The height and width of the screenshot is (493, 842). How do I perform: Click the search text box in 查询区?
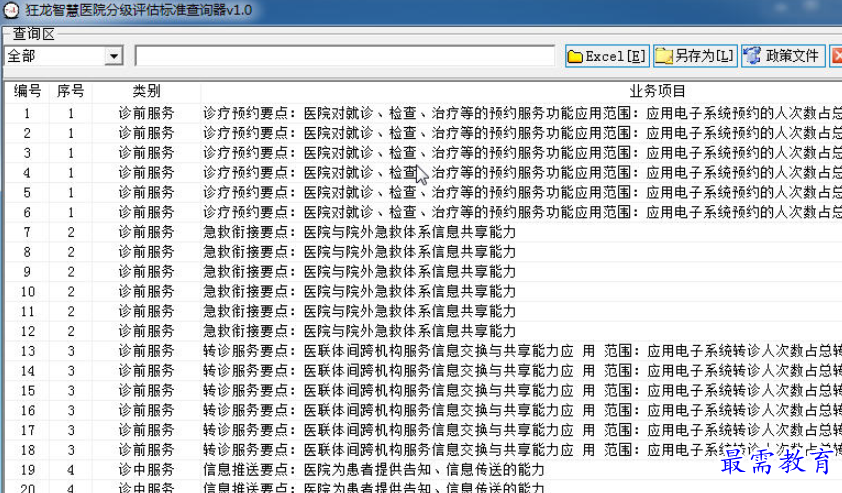[345, 56]
